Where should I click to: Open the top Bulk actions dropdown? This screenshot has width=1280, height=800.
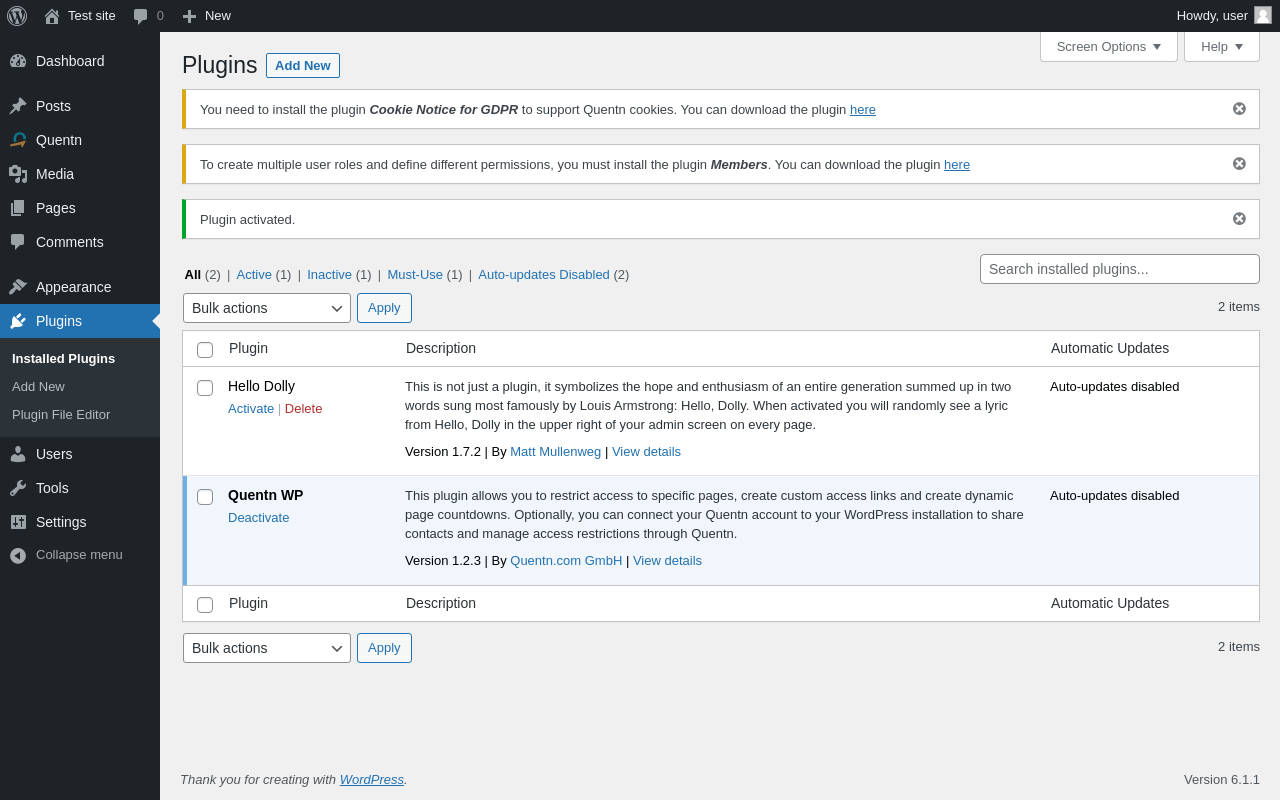(267, 308)
